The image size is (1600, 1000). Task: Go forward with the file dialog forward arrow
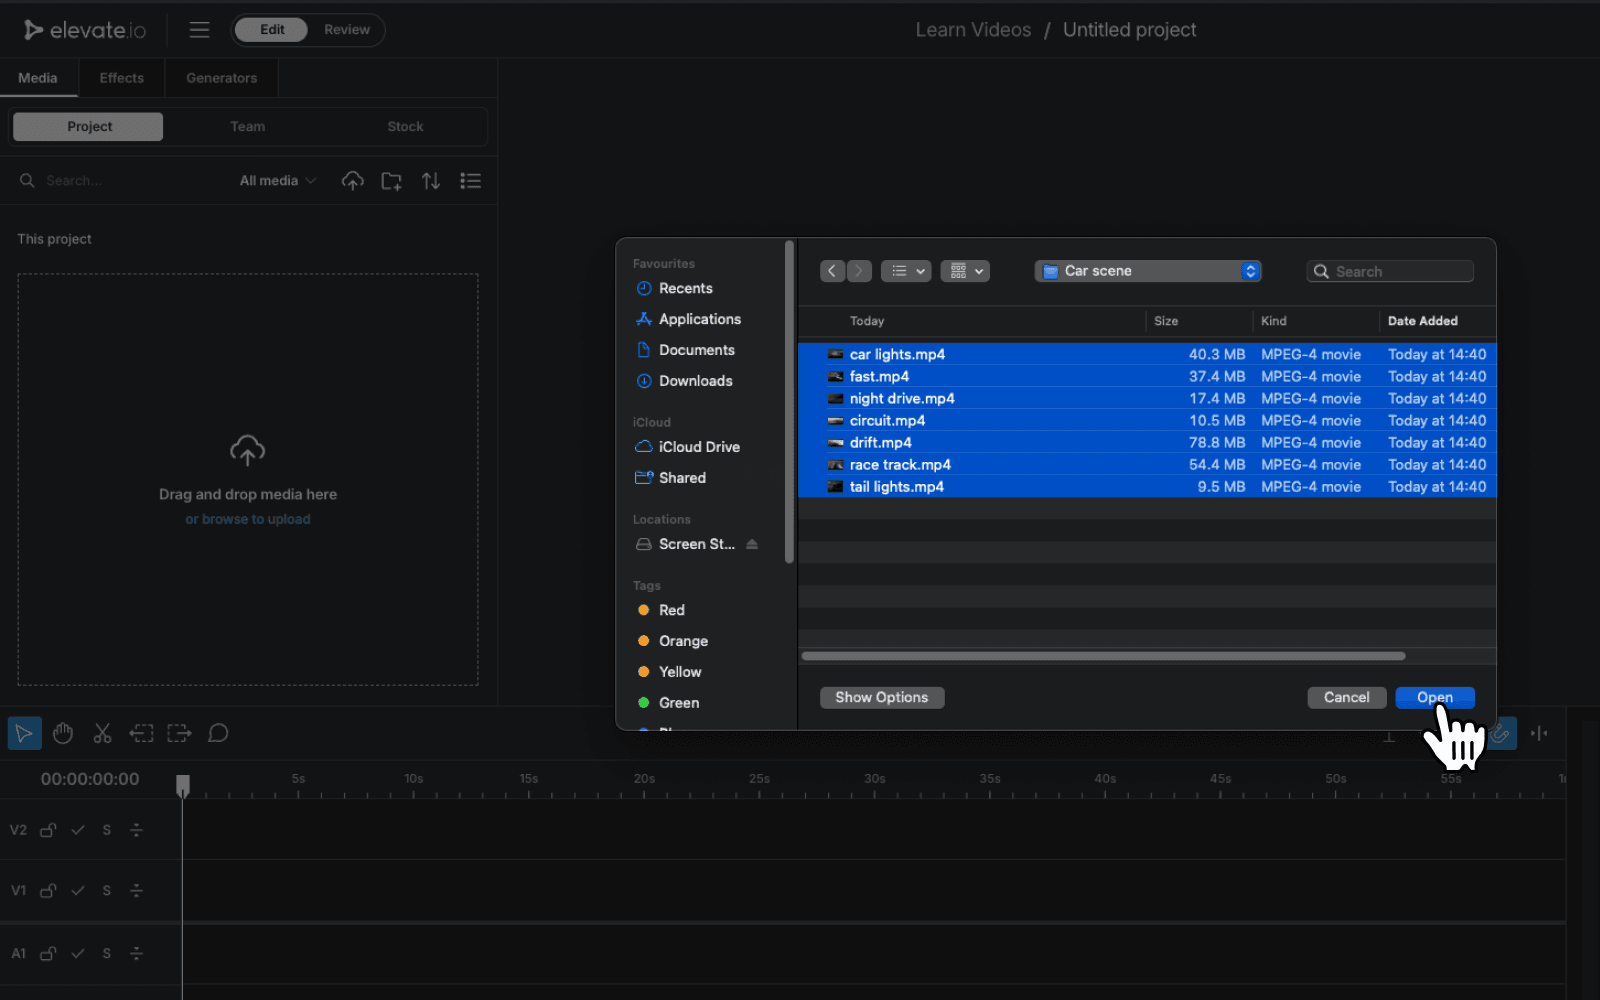859,271
